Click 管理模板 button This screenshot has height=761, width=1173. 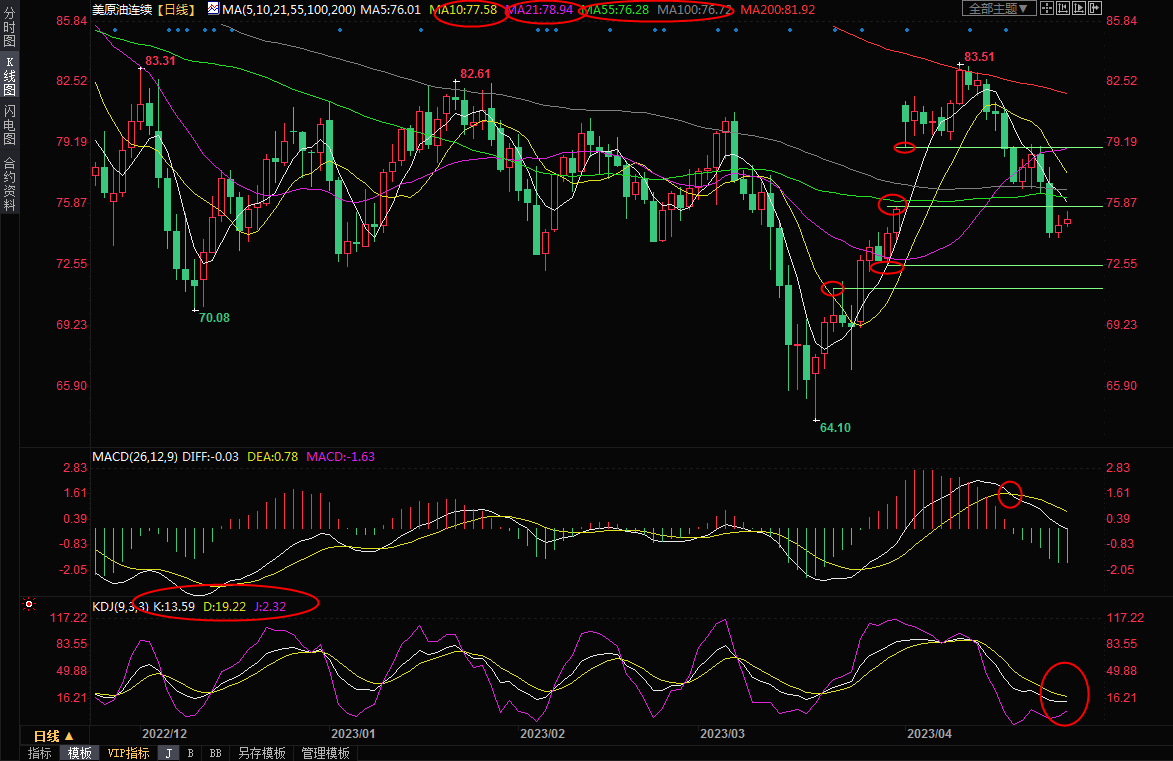pos(325,753)
